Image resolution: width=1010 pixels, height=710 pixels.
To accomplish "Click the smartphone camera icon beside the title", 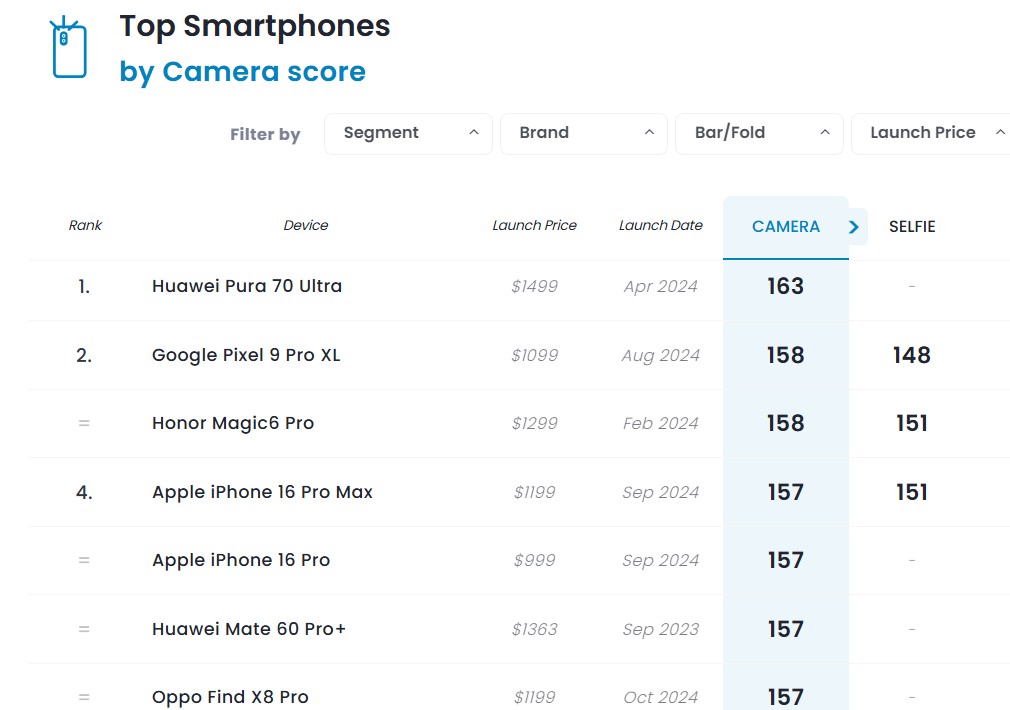I will (x=69, y=47).
